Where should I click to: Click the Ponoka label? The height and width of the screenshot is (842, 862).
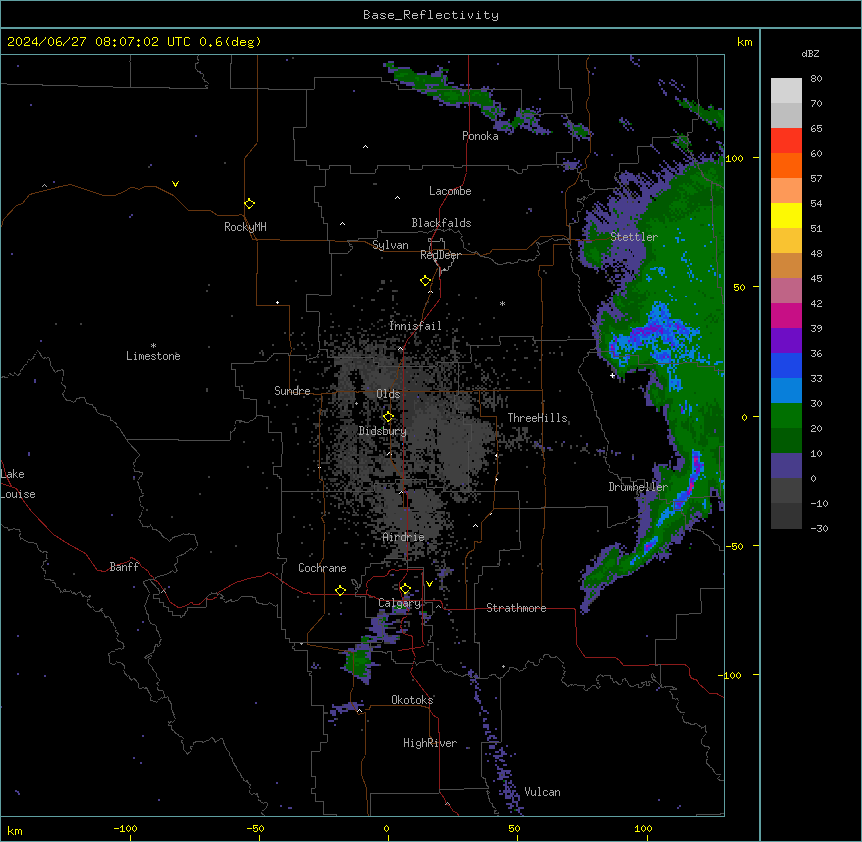click(480, 136)
